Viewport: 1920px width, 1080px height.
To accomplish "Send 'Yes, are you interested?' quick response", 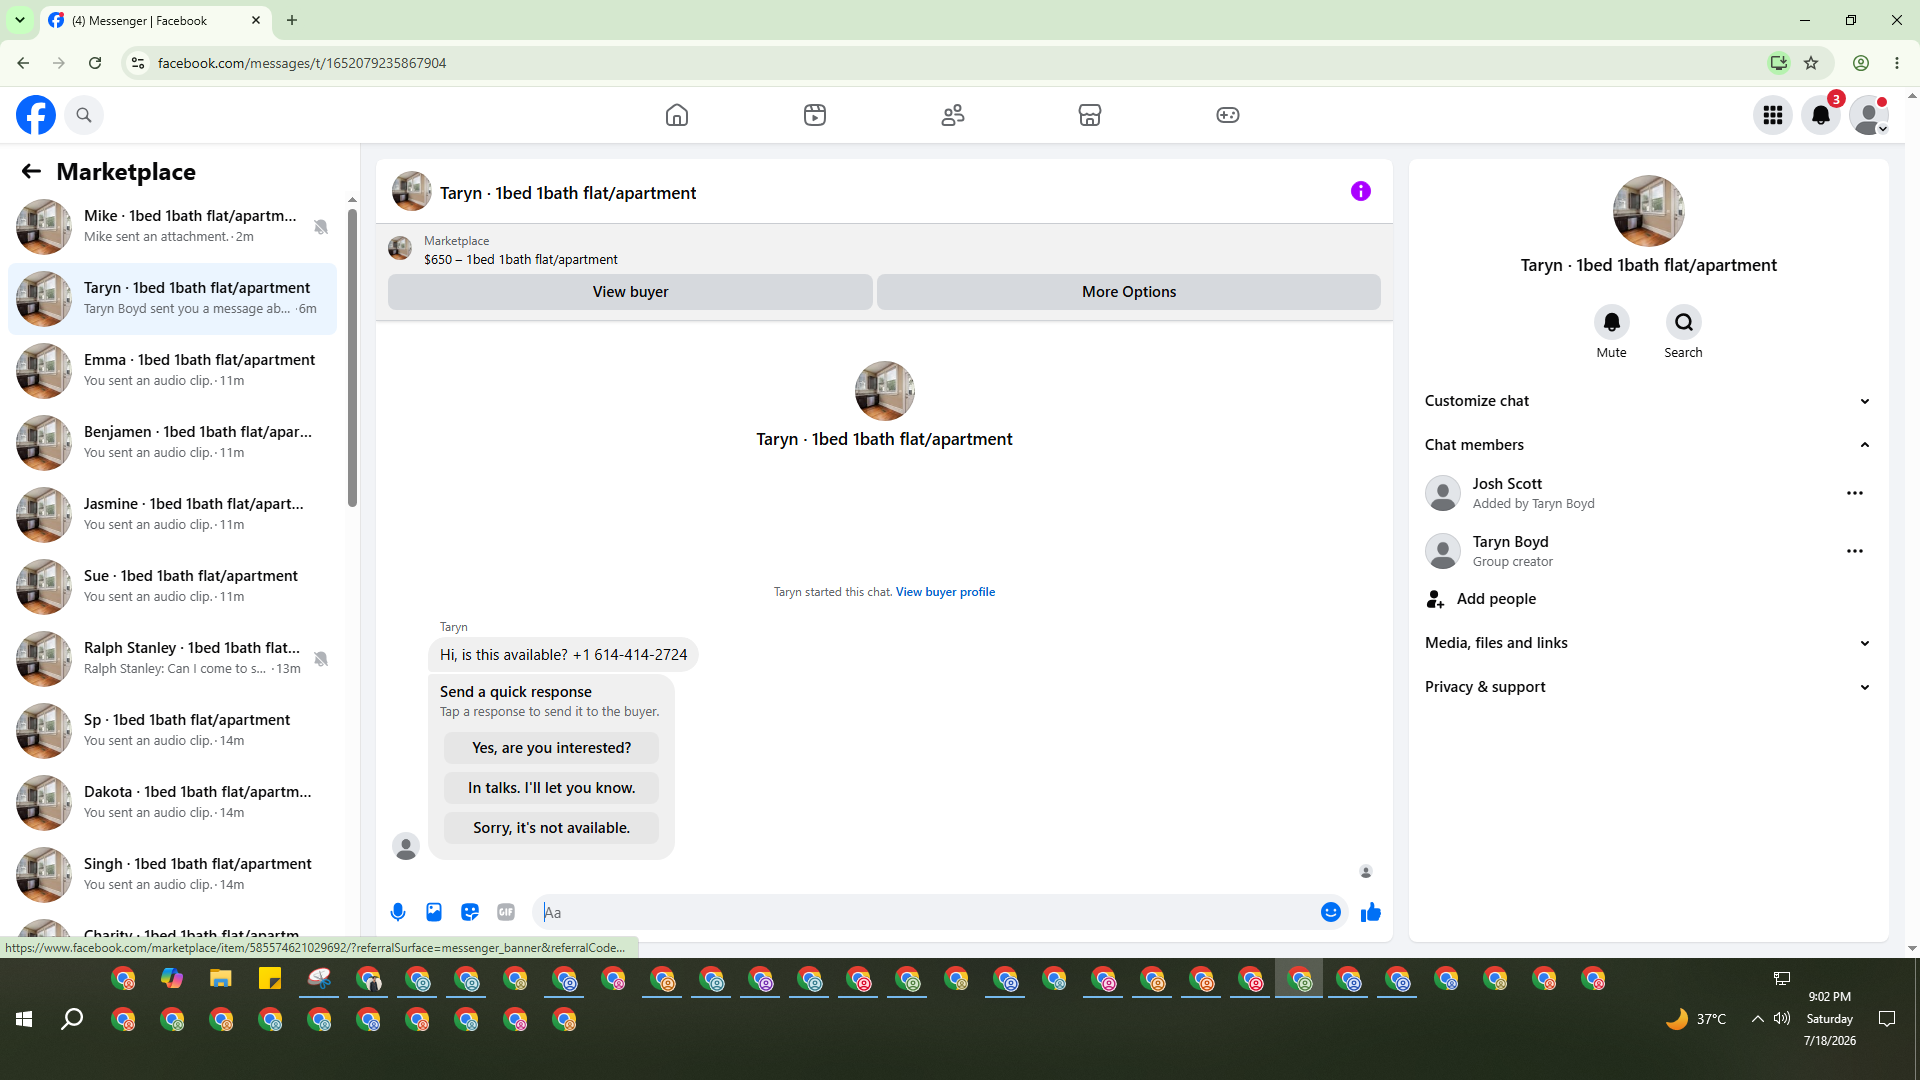I will point(551,748).
